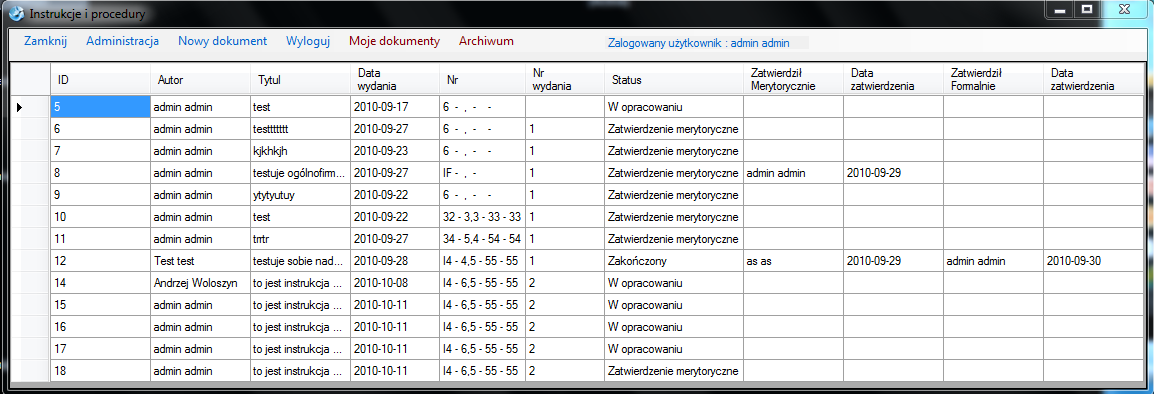Select the ID cell with value 14
The height and width of the screenshot is (394, 1154).
click(100, 283)
